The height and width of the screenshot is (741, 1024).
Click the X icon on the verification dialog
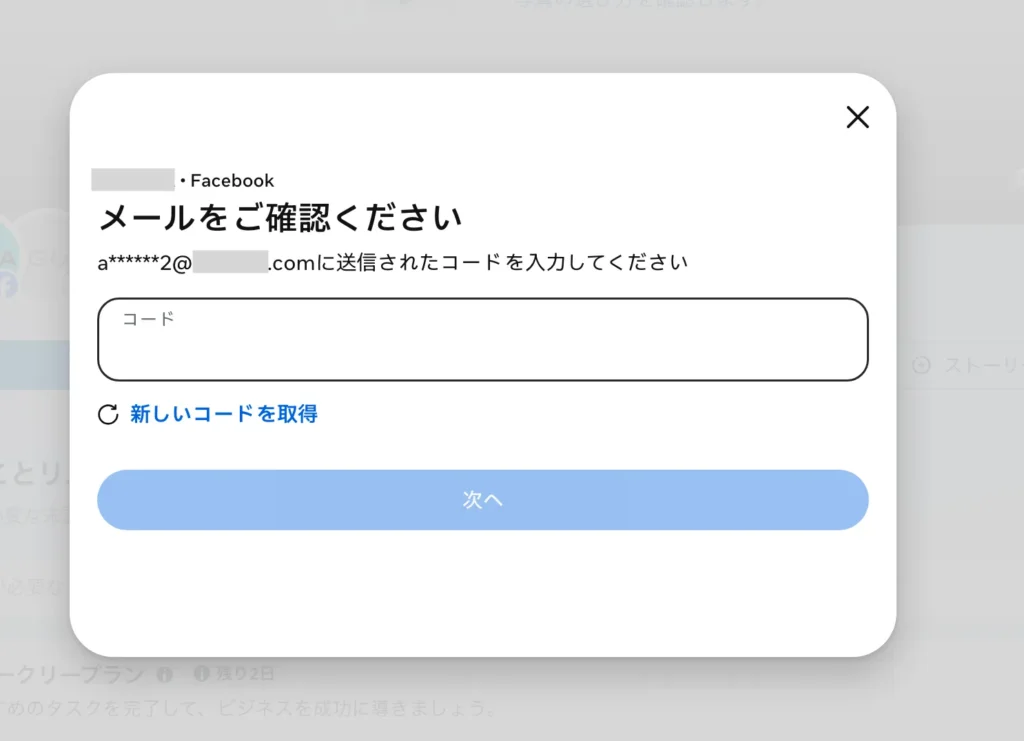(857, 117)
